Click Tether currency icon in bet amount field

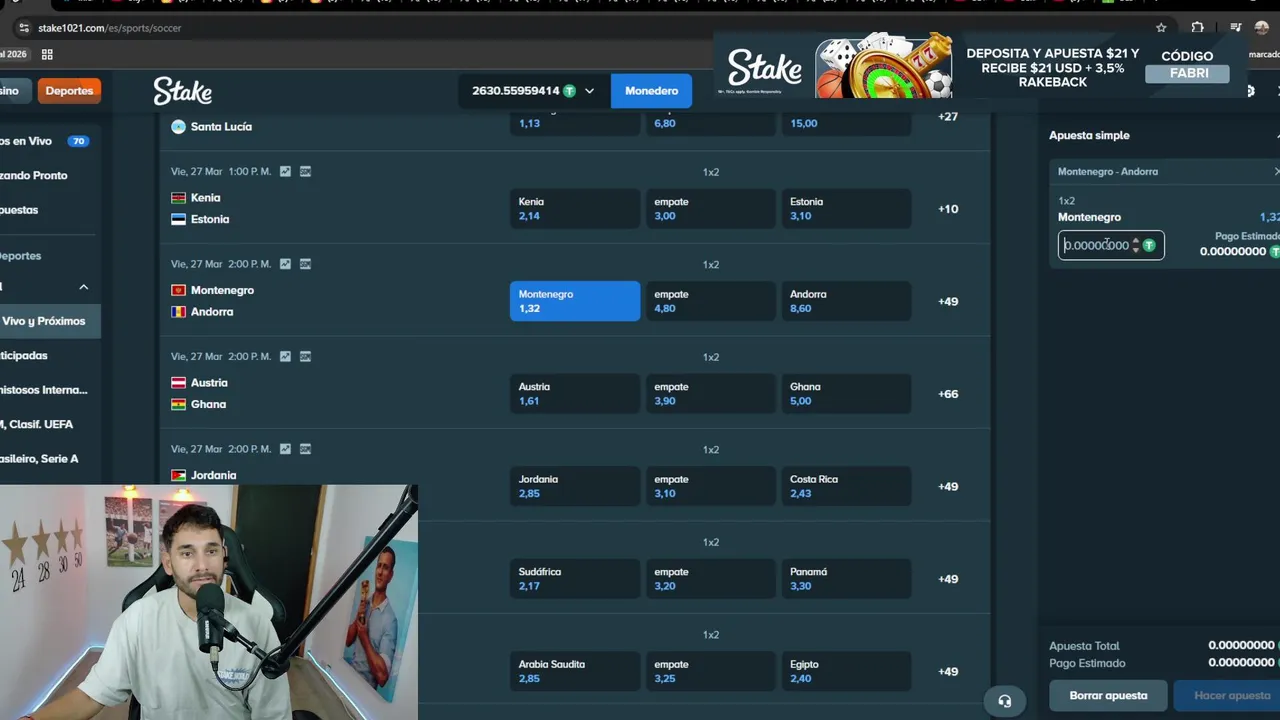pyautogui.click(x=1149, y=245)
